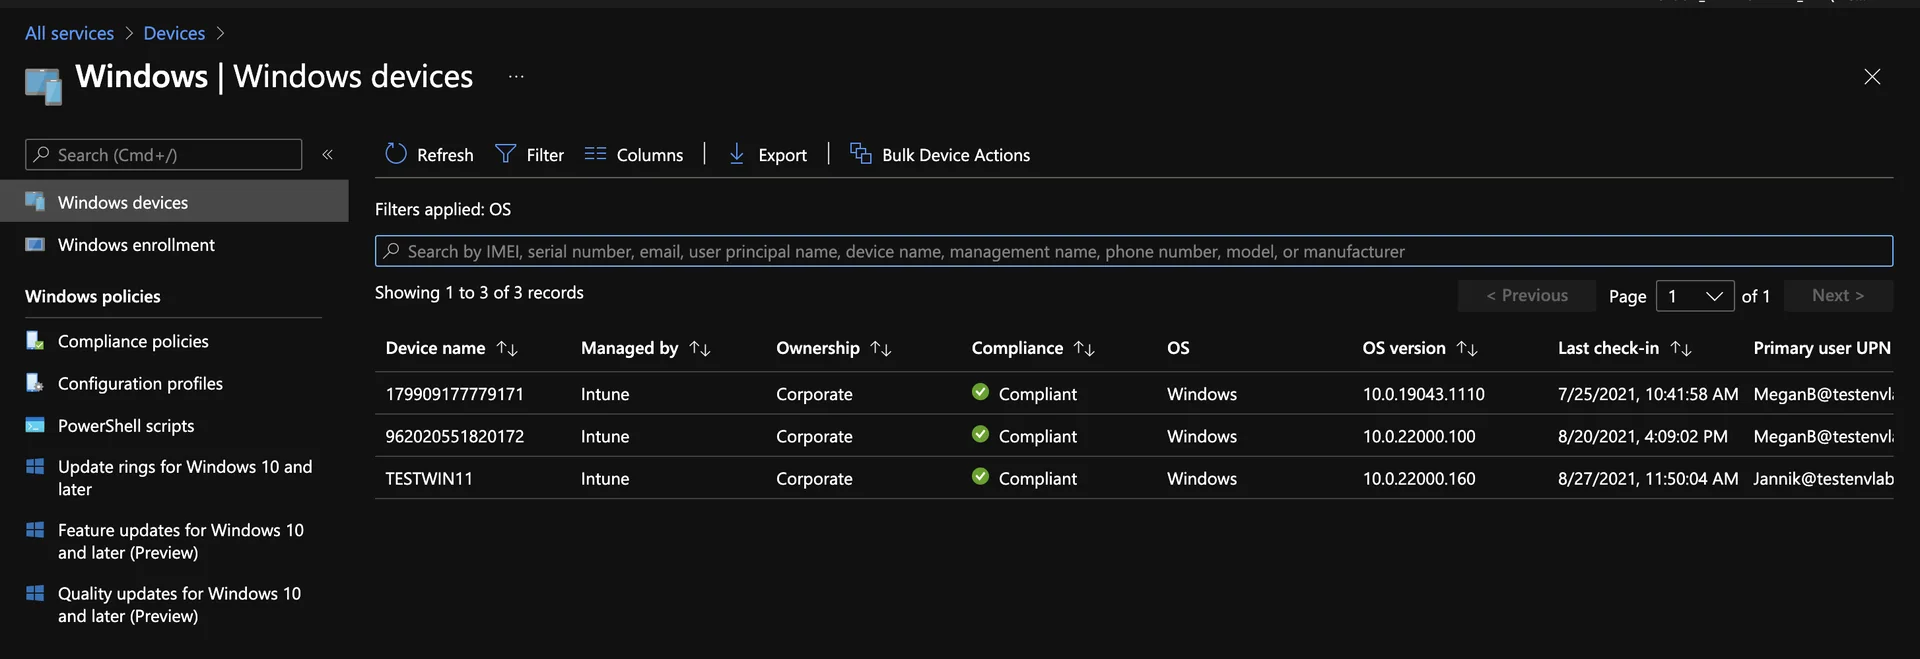Click the green compliant check for TESTWIN11
Viewport: 1920px width, 659px height.
(x=980, y=477)
